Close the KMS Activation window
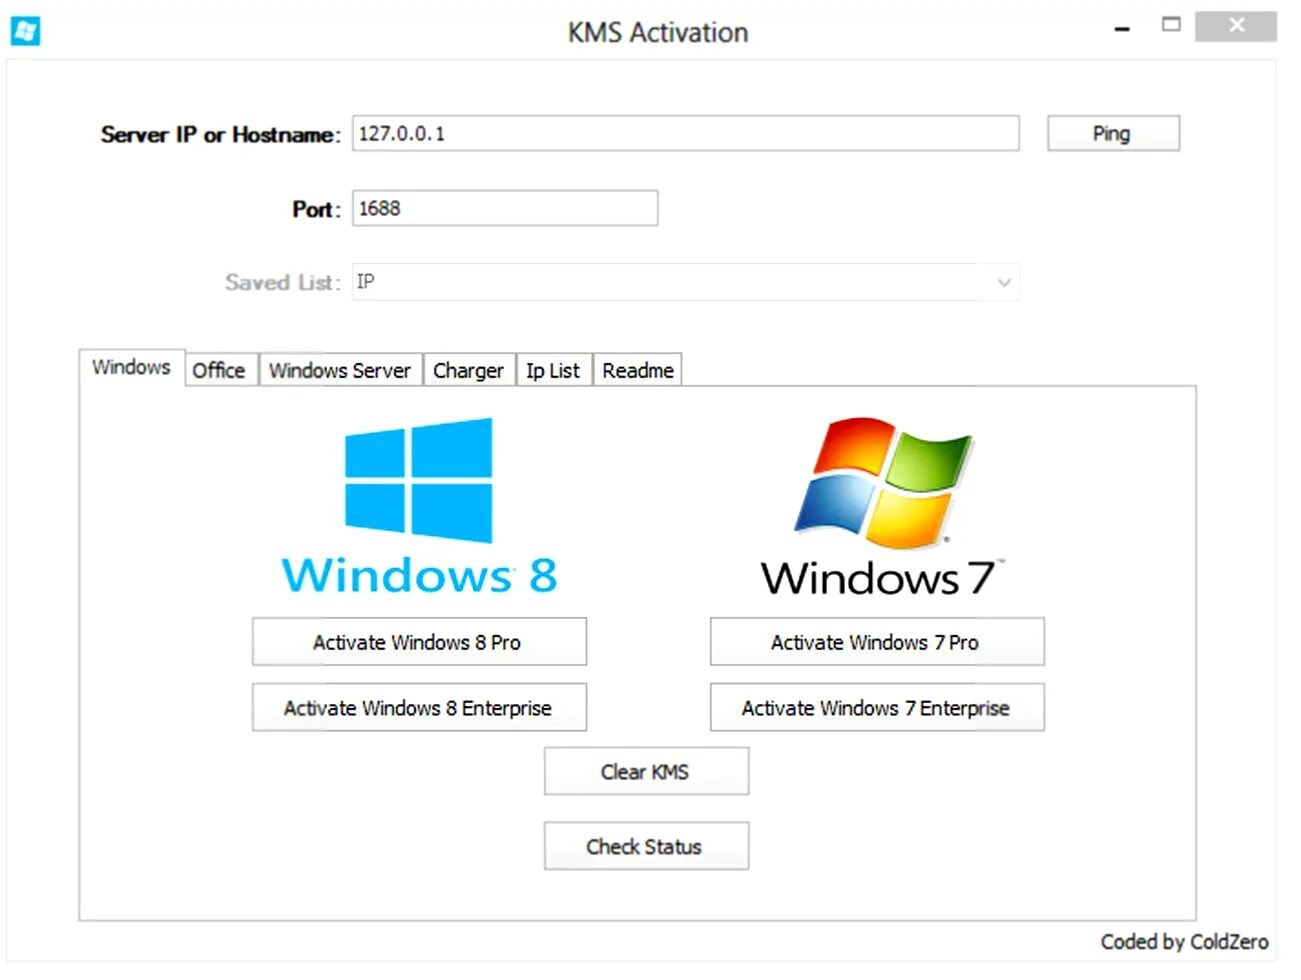1301x980 pixels. pos(1237,26)
